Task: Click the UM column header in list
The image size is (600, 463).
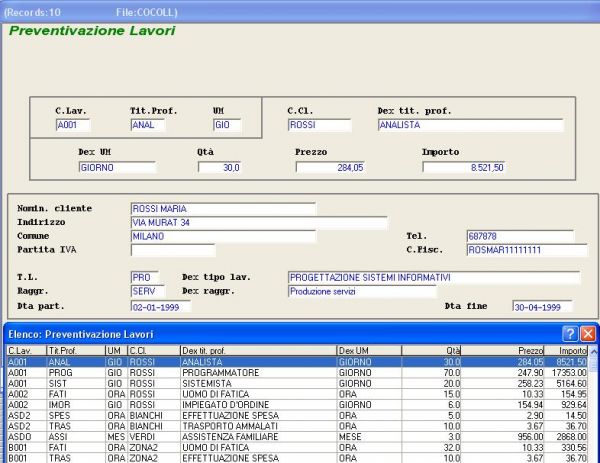Action: pyautogui.click(x=116, y=351)
